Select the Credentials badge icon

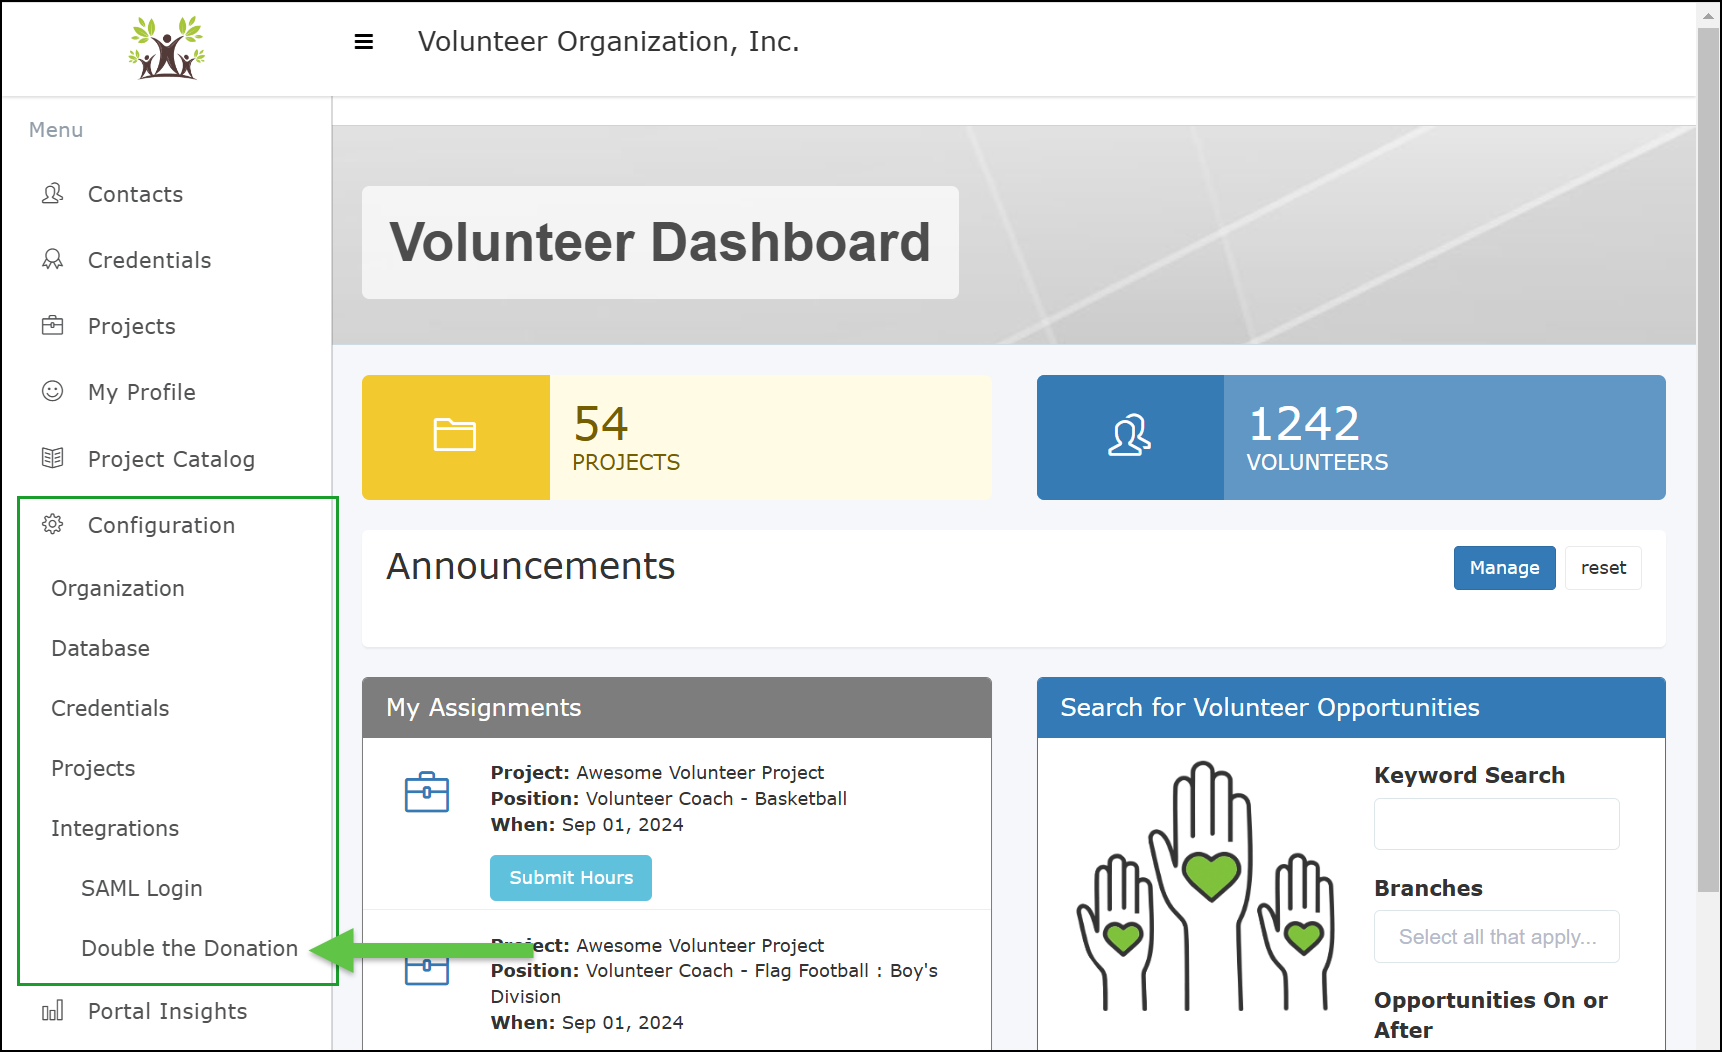pyautogui.click(x=54, y=260)
